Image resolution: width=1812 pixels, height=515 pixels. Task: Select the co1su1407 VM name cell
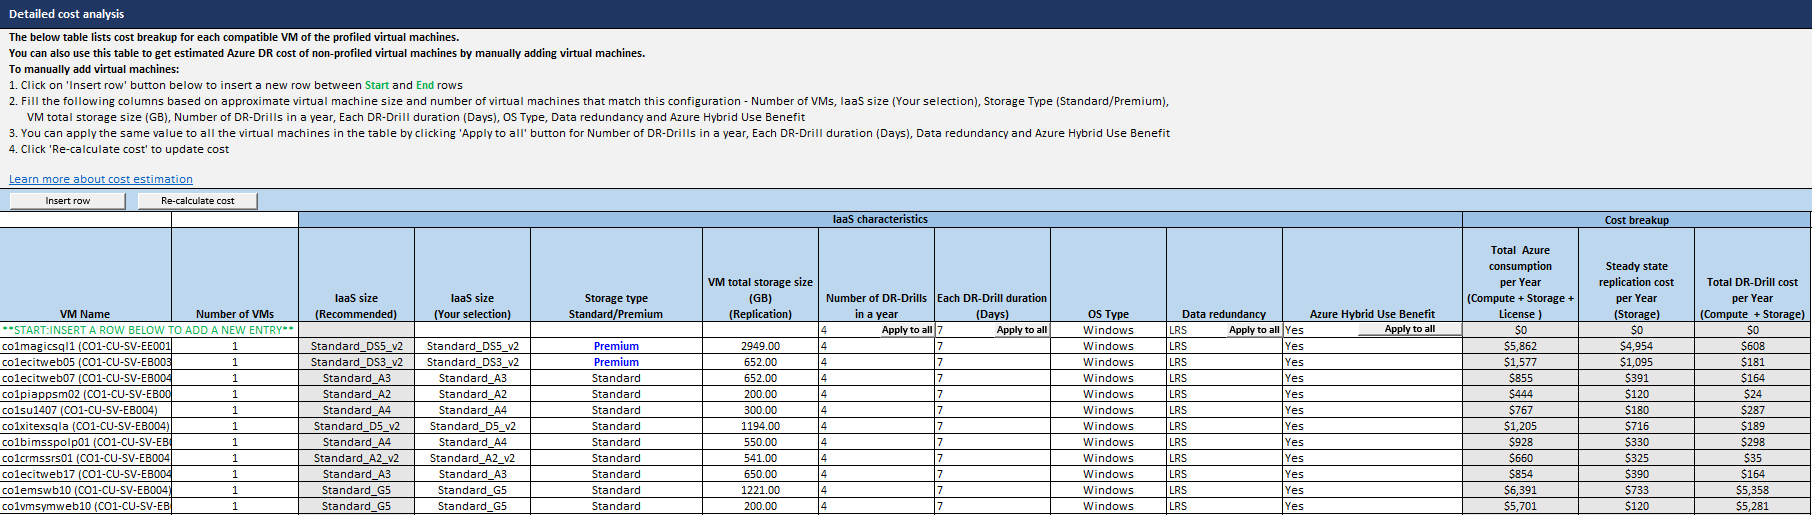86,410
